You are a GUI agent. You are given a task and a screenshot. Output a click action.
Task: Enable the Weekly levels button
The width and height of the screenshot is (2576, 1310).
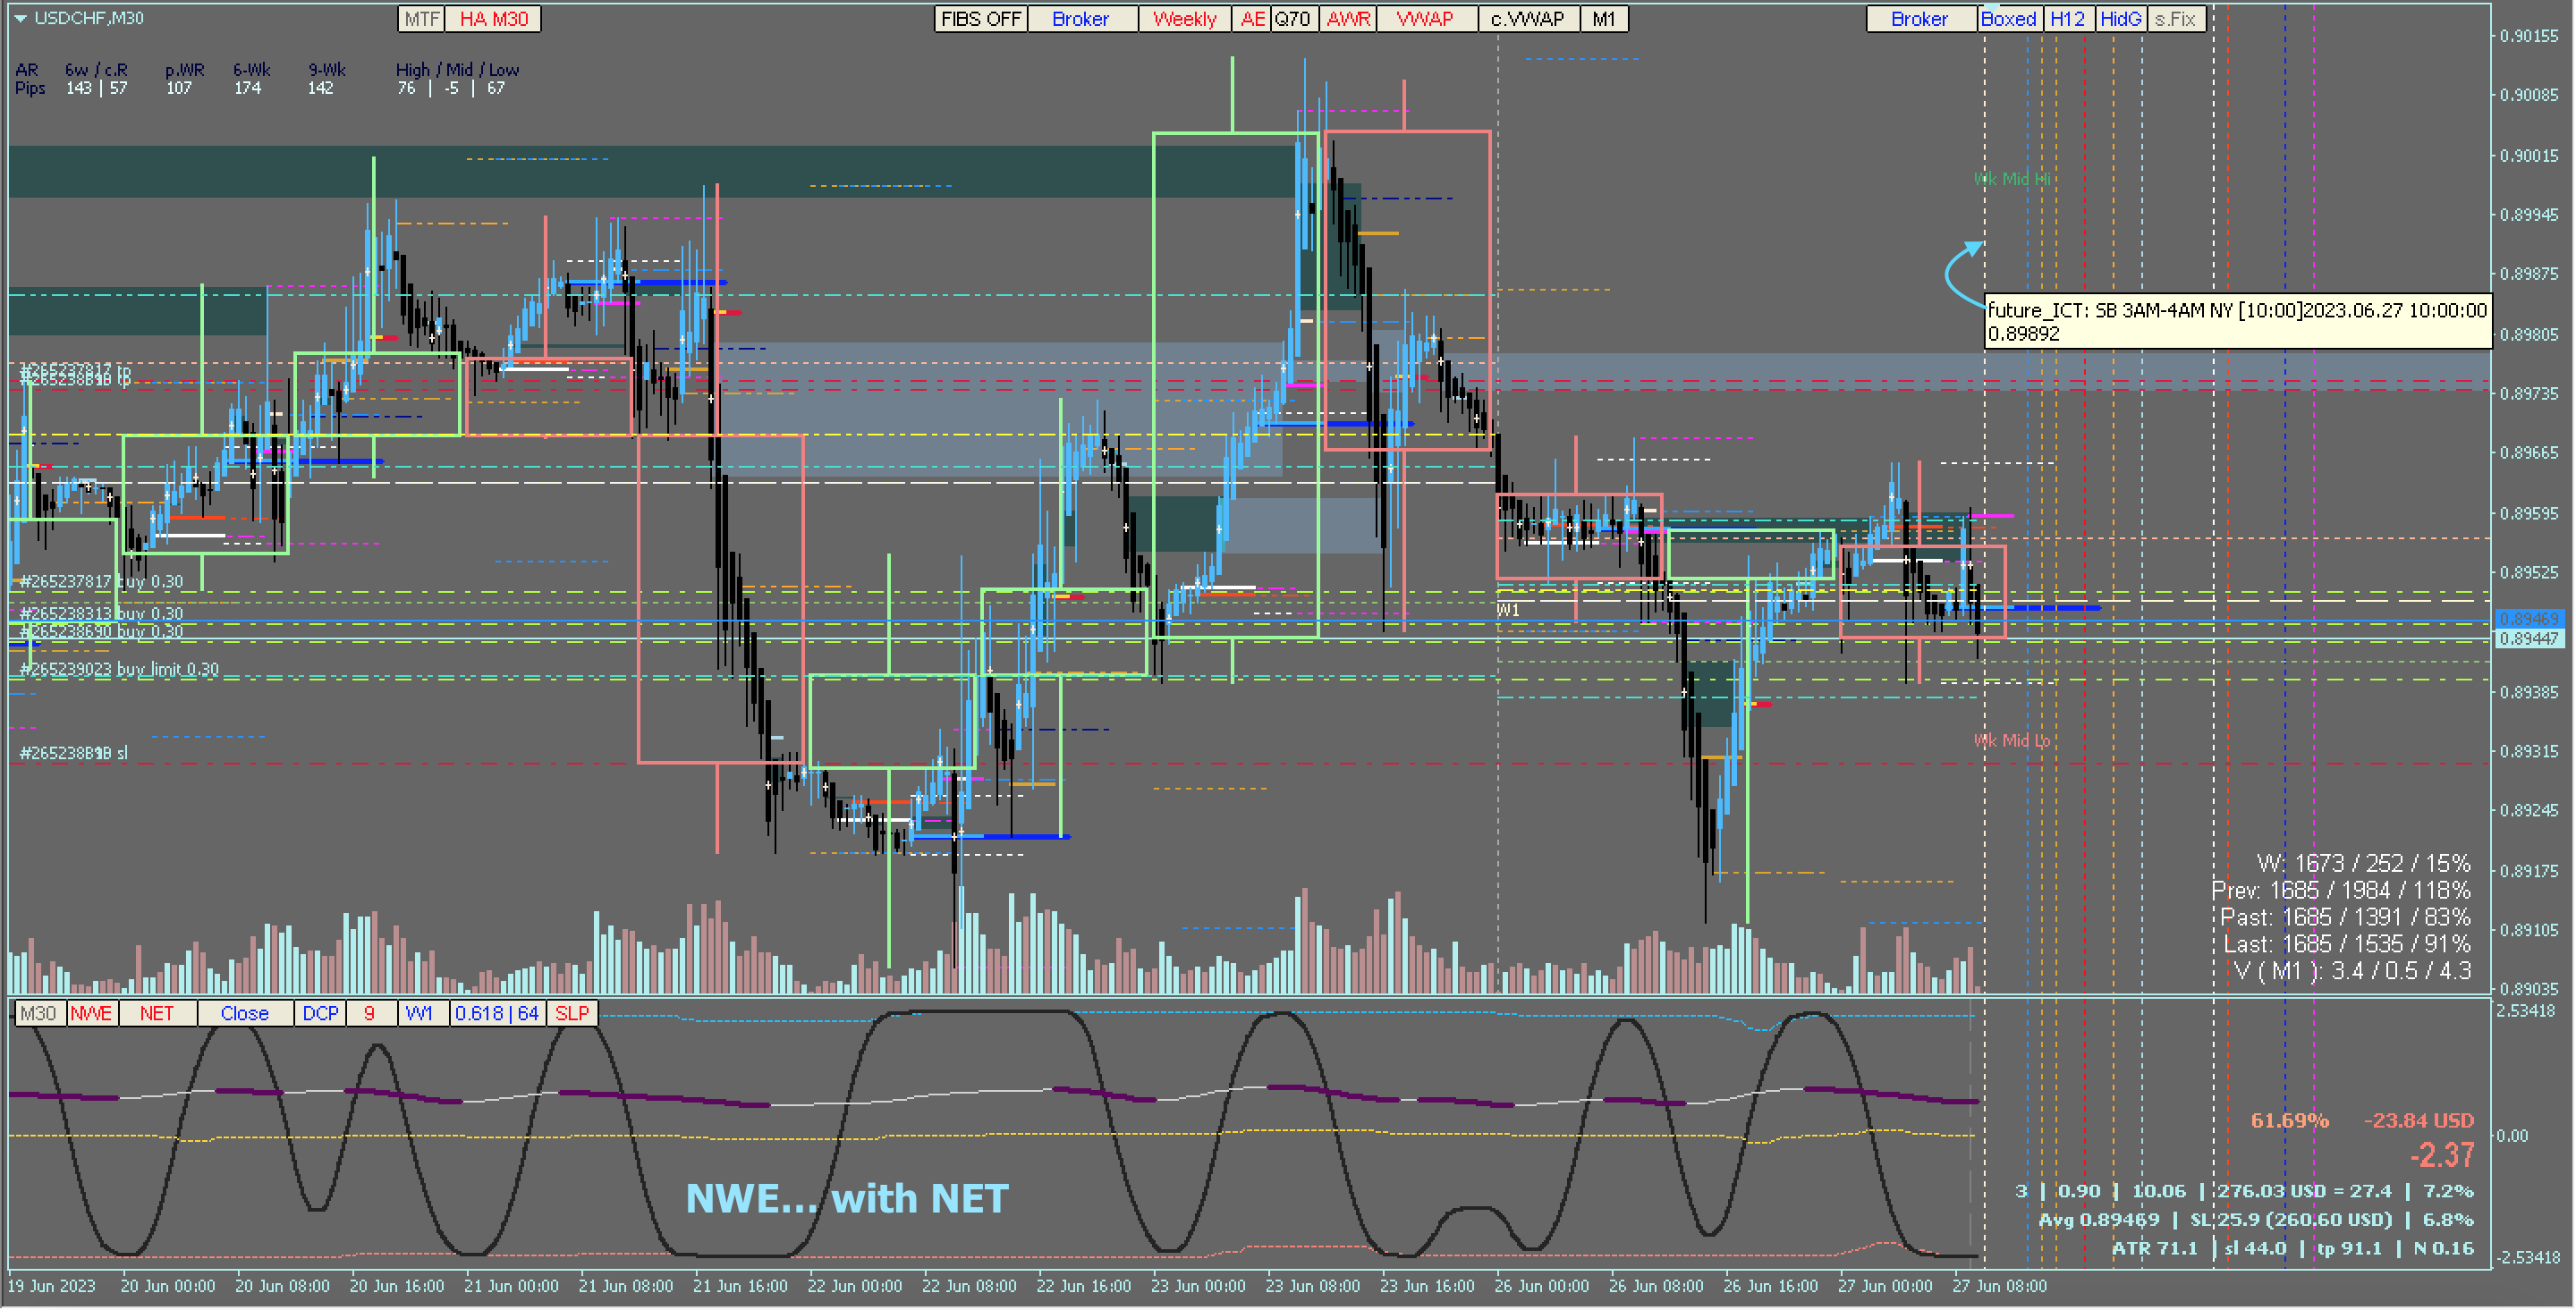click(1184, 19)
